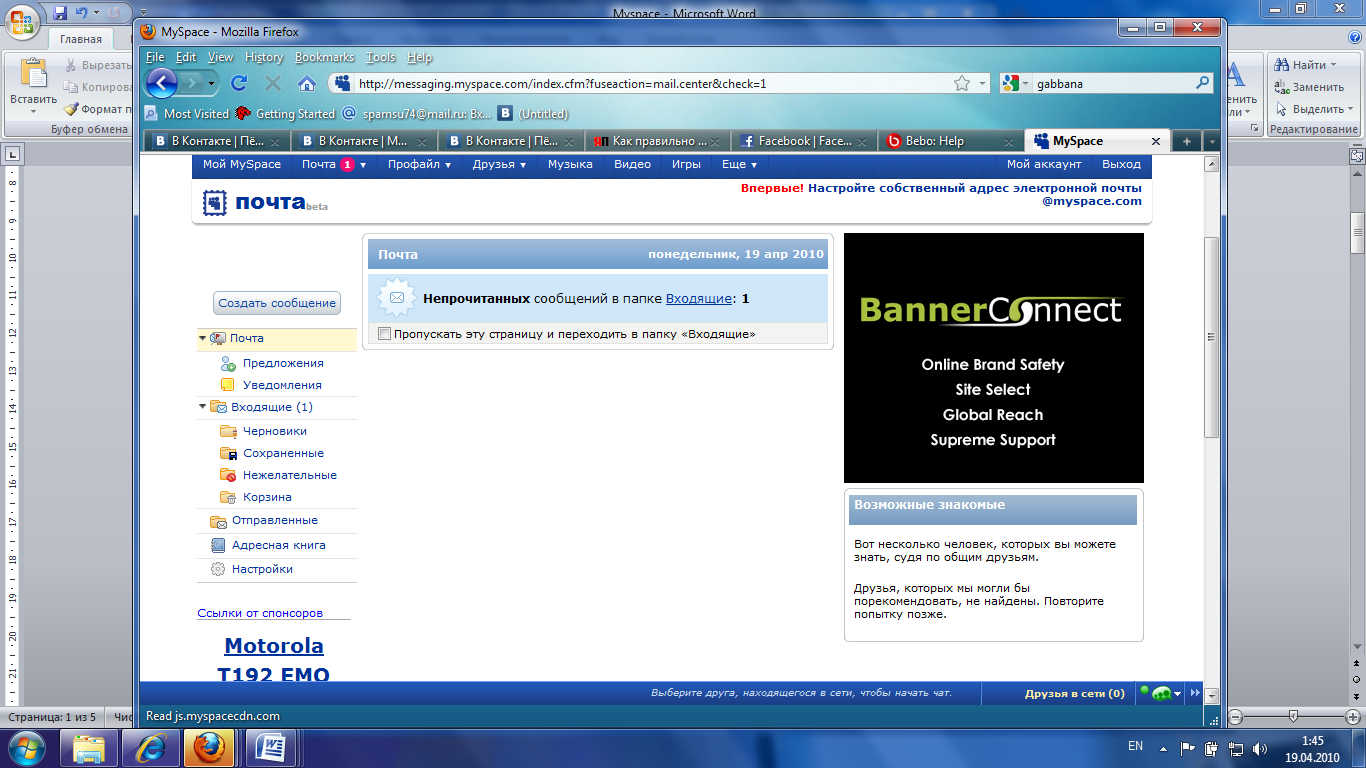Click the Корзина trash folder icon
1366x768 pixels.
coord(227,497)
